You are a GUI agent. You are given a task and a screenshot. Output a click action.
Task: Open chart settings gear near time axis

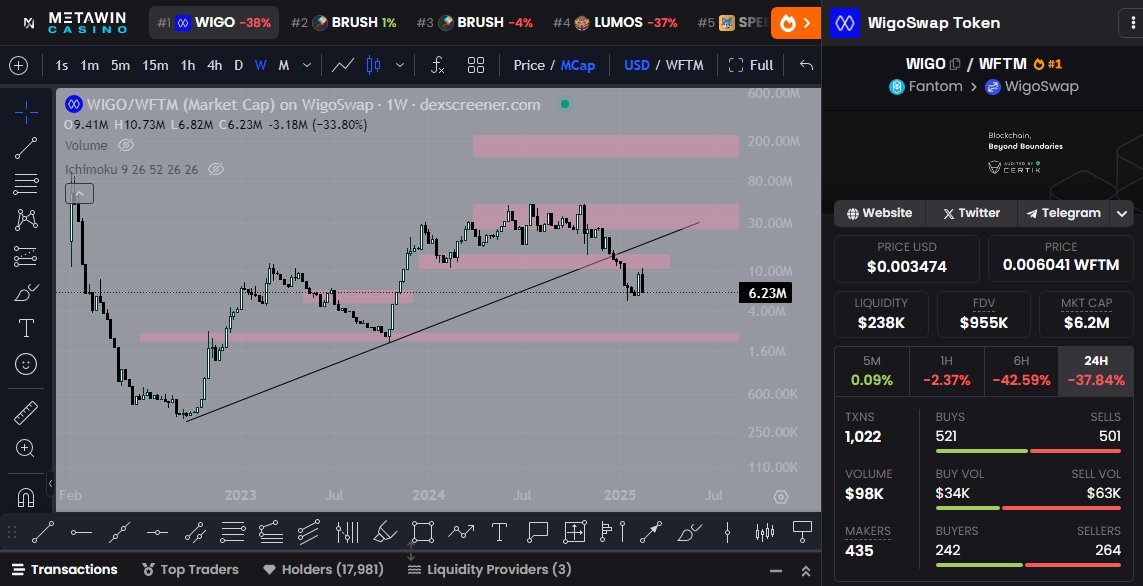point(781,497)
